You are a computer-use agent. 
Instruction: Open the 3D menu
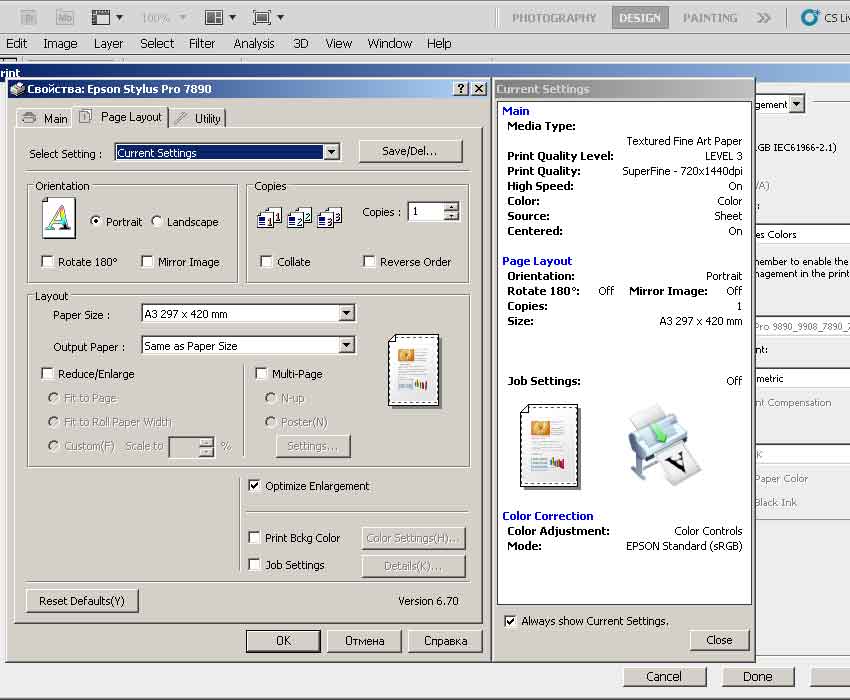coord(301,43)
